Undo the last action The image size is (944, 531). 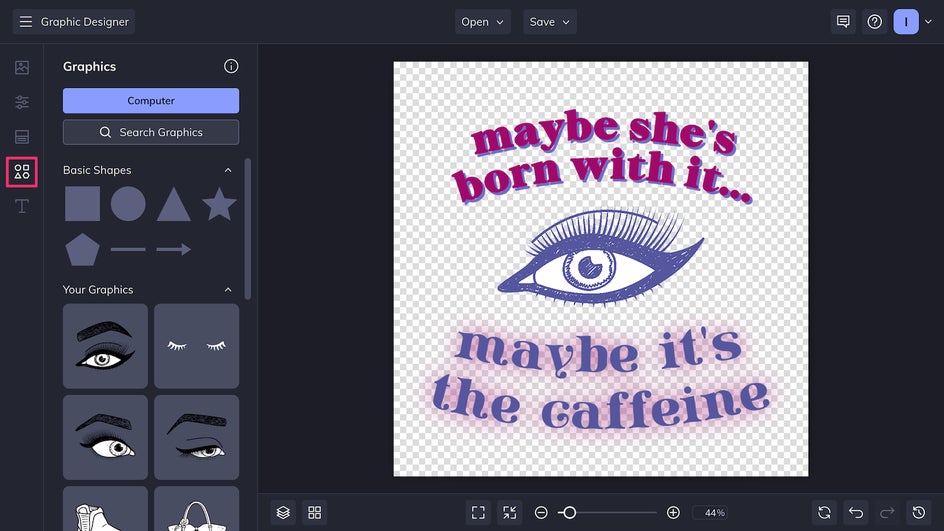tap(856, 512)
